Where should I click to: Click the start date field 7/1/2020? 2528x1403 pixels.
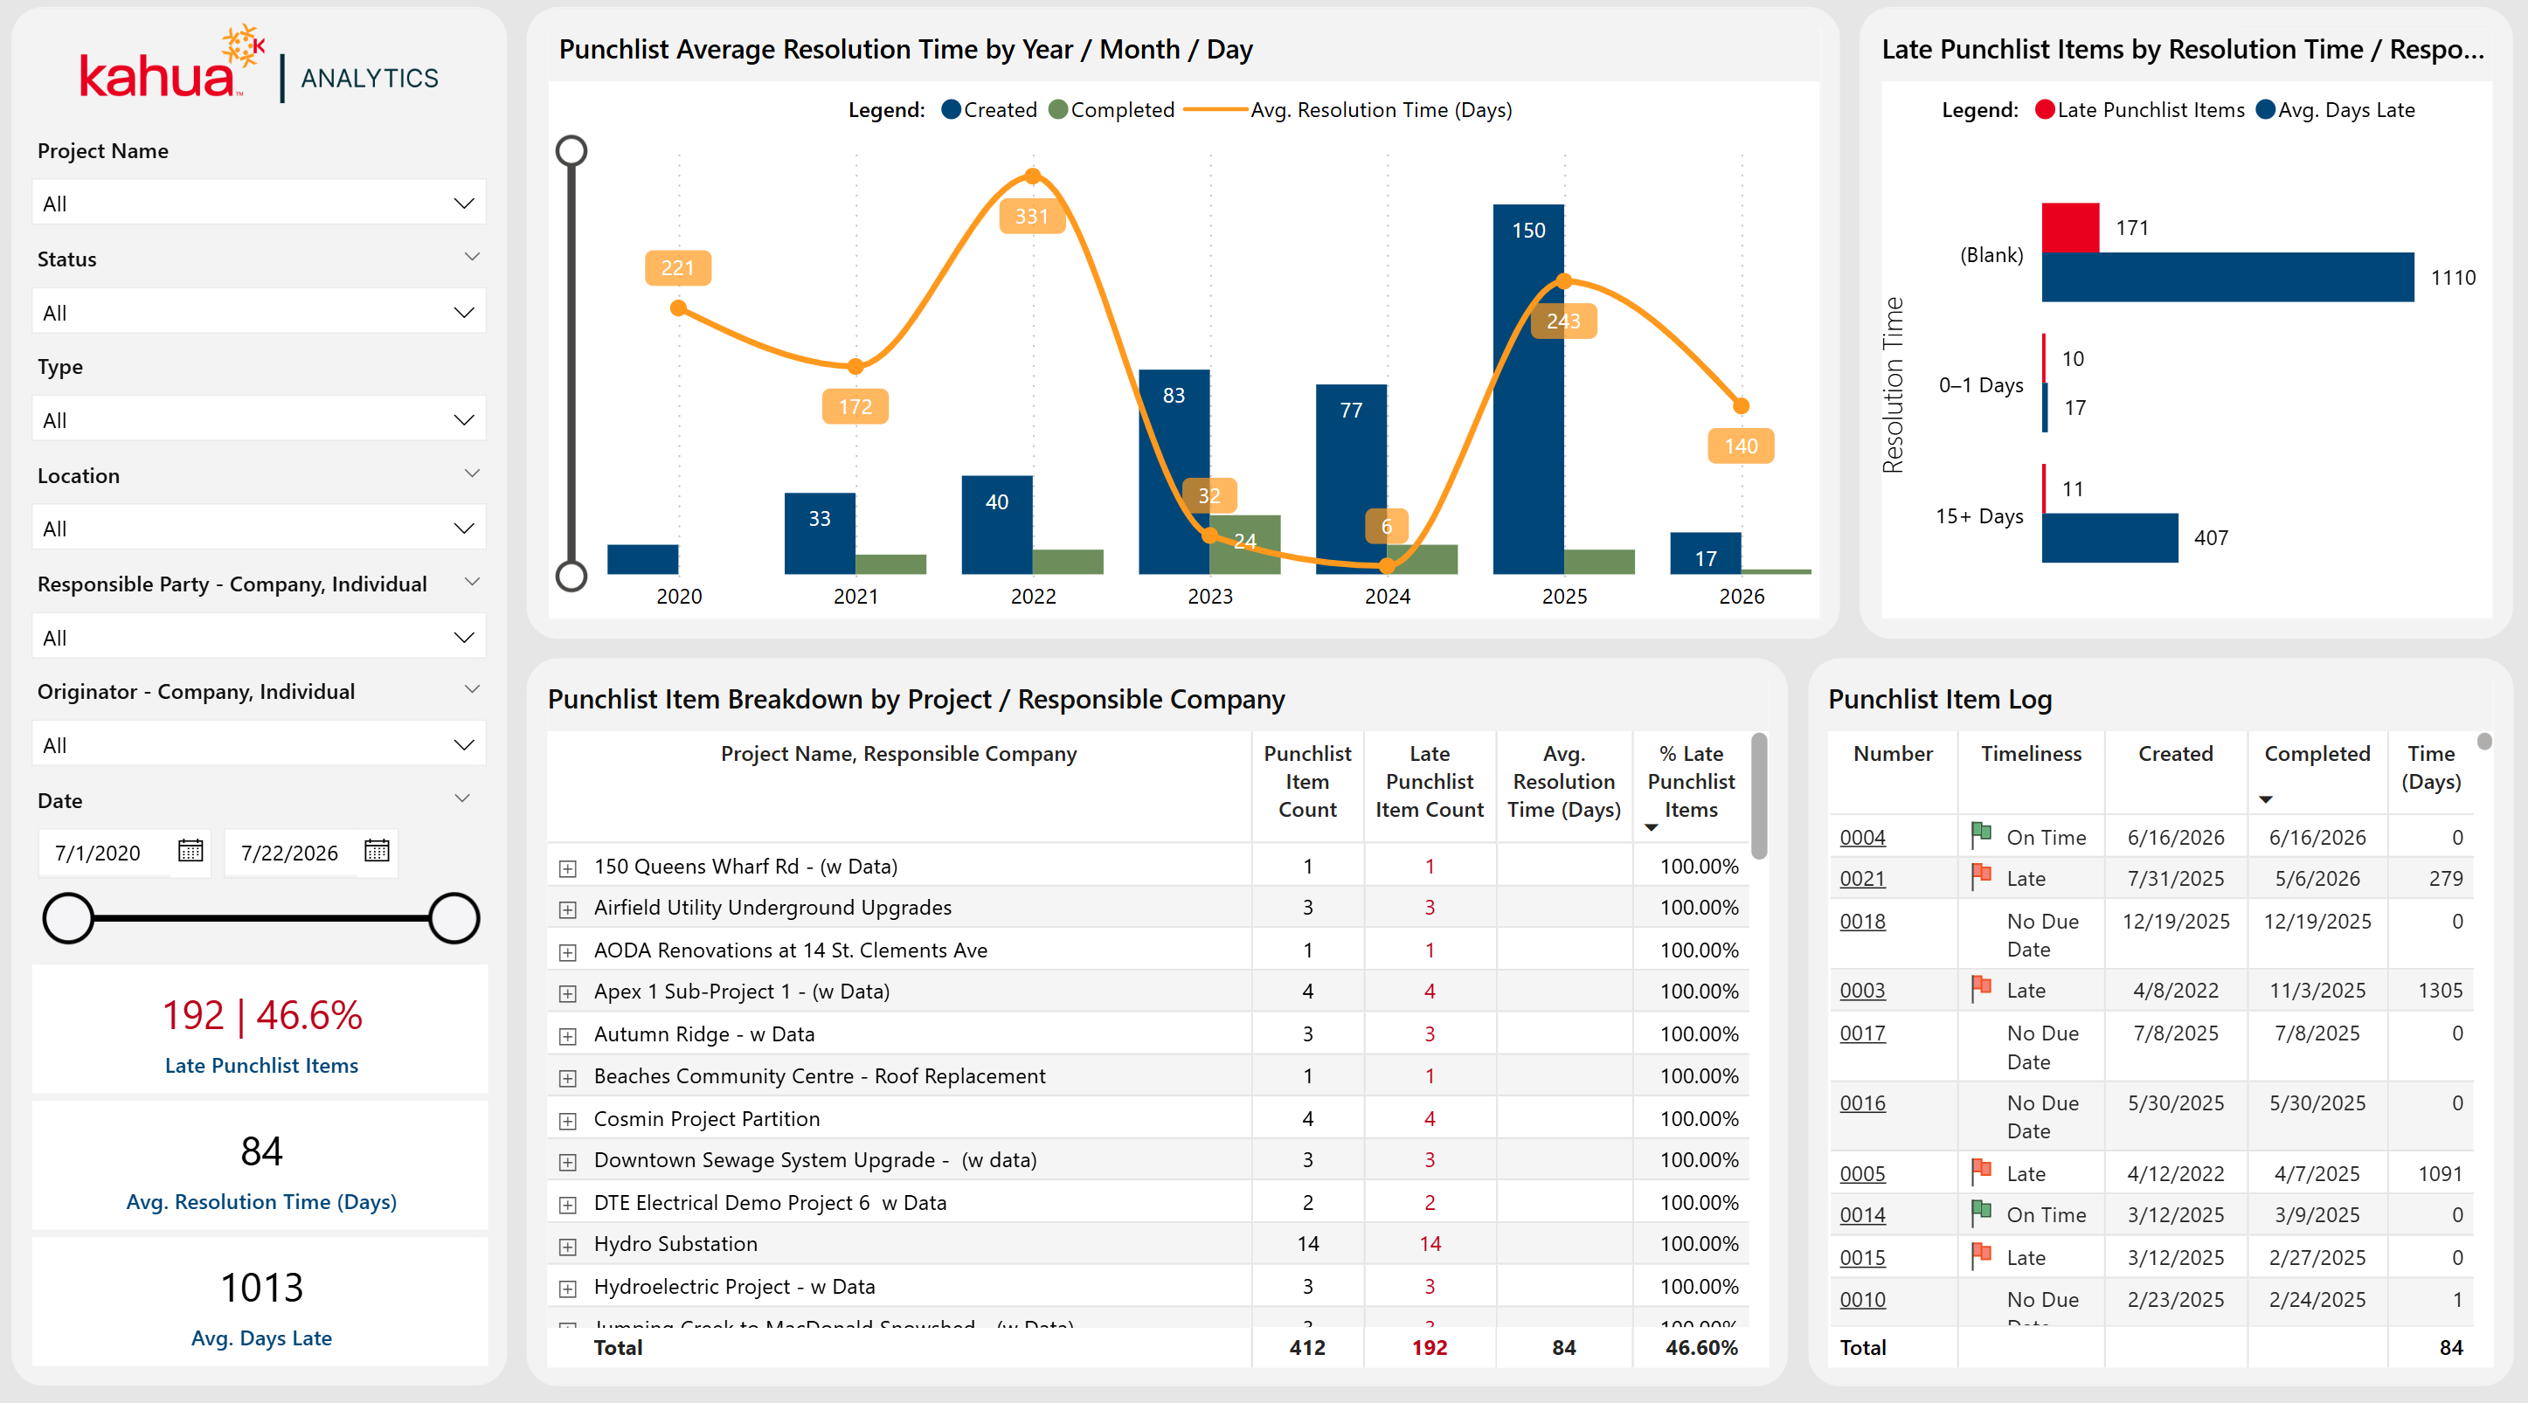pos(98,853)
